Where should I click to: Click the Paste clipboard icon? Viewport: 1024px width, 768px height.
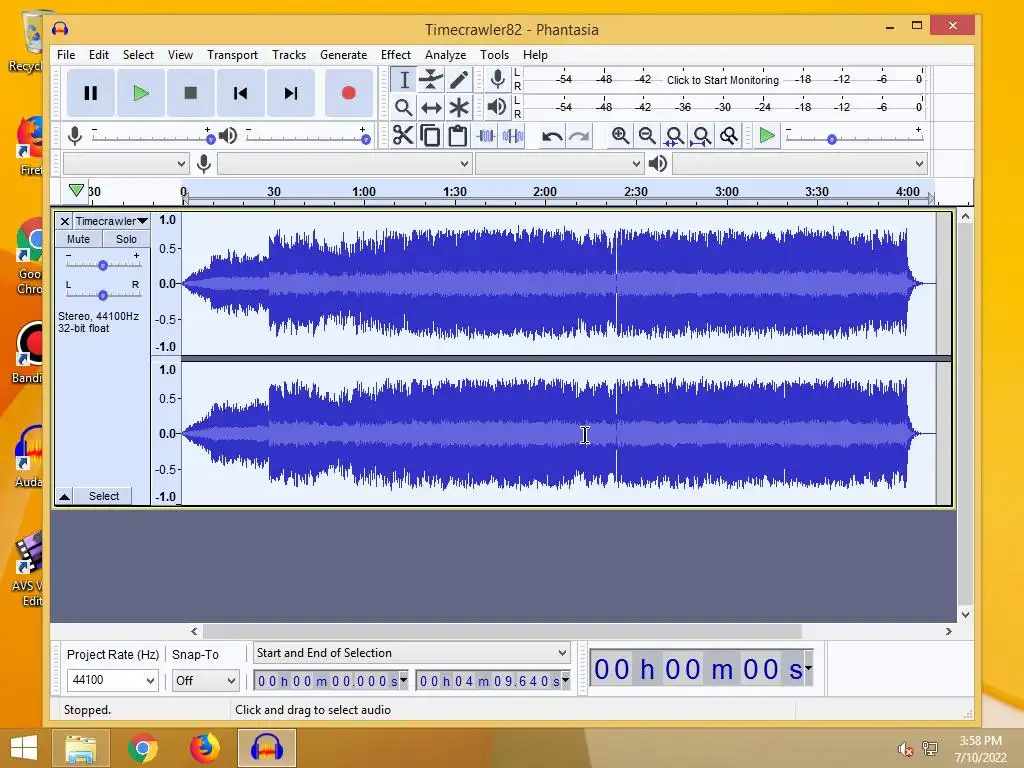(458, 136)
